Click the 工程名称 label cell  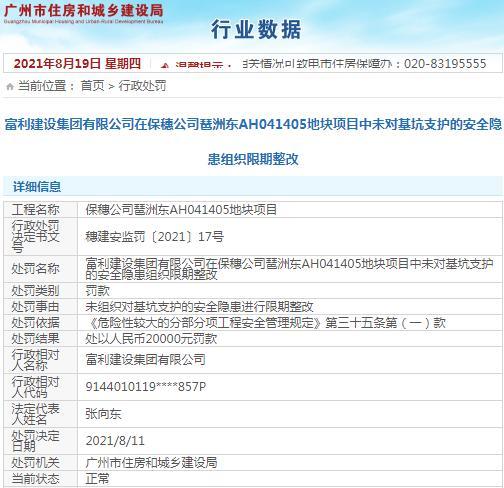40,210
